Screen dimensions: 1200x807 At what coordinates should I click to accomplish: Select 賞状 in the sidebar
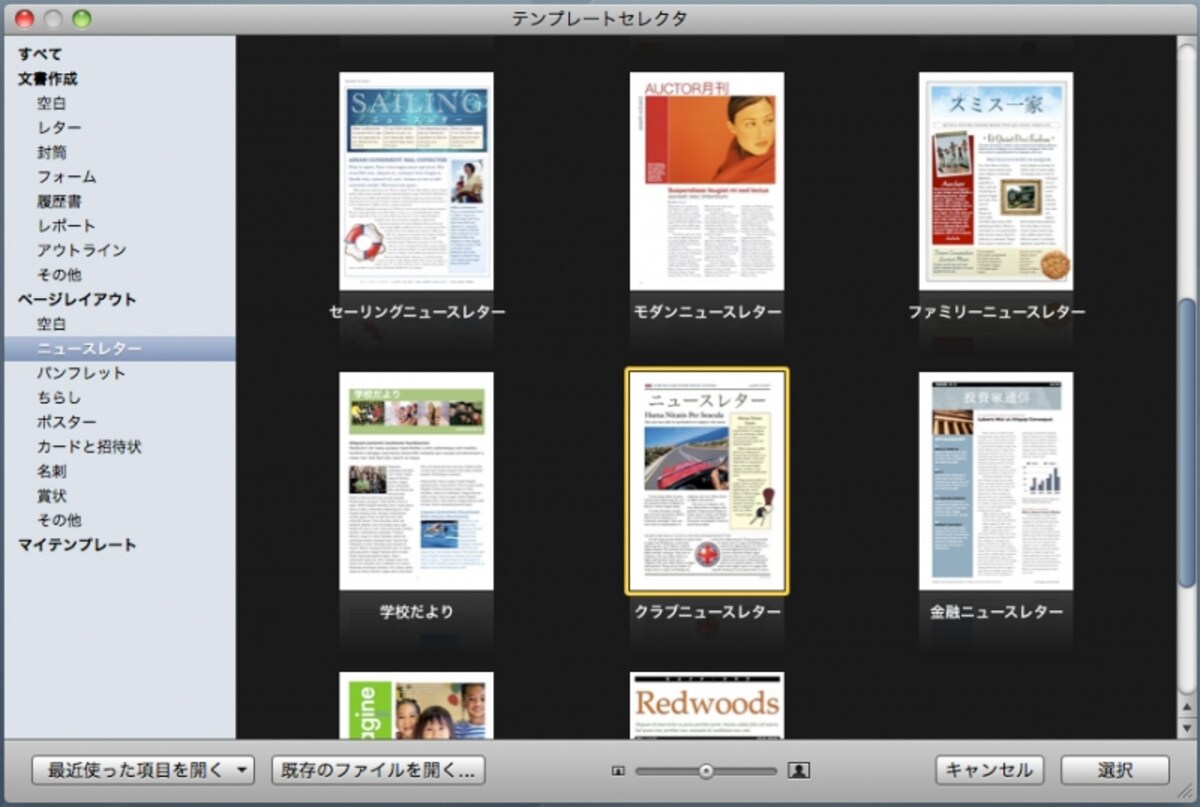[52, 496]
